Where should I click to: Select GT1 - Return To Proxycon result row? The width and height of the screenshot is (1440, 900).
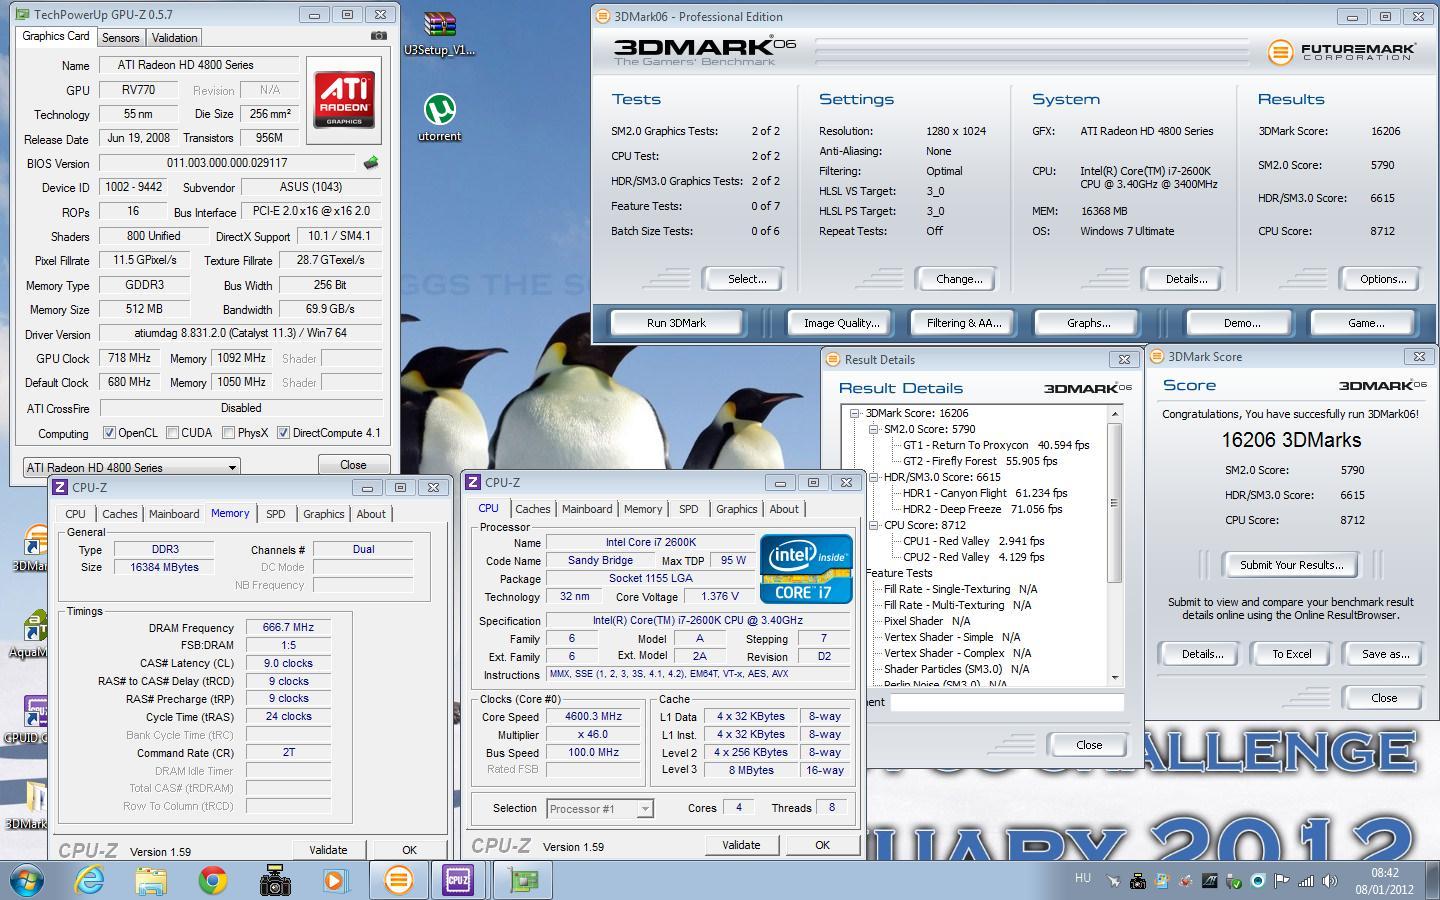(x=996, y=445)
